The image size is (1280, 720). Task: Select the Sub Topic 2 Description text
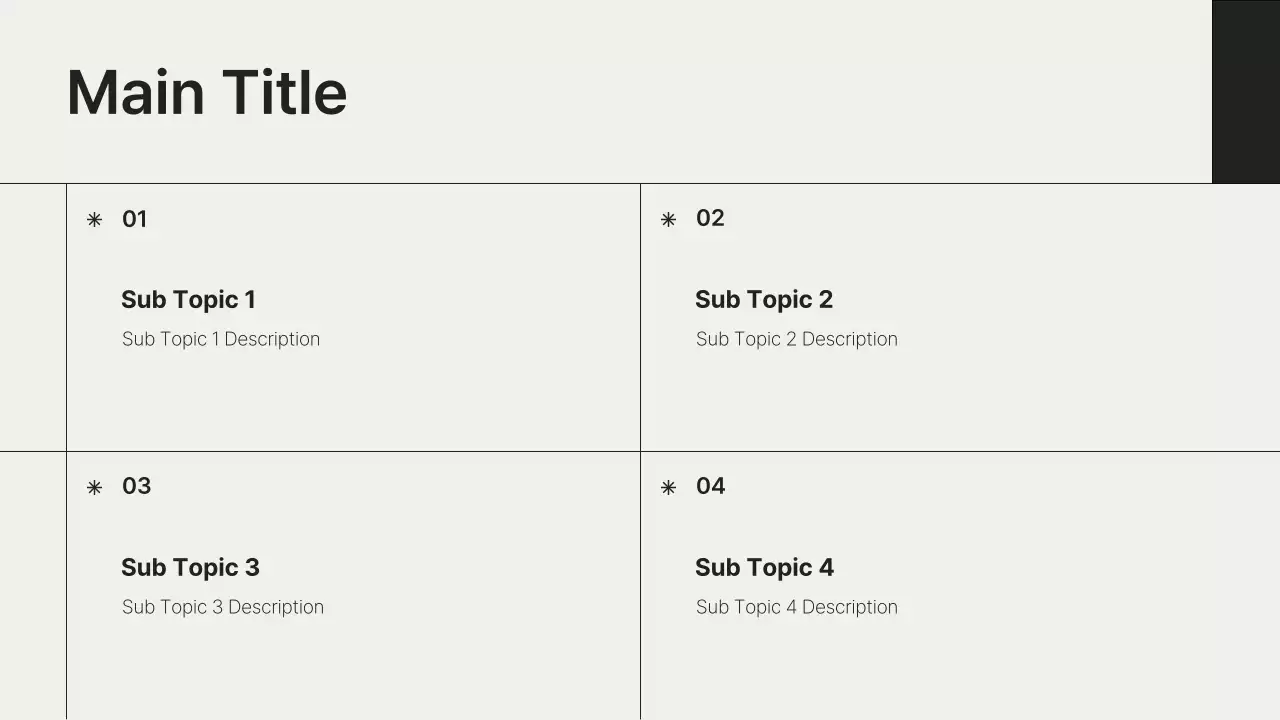pyautogui.click(x=796, y=339)
